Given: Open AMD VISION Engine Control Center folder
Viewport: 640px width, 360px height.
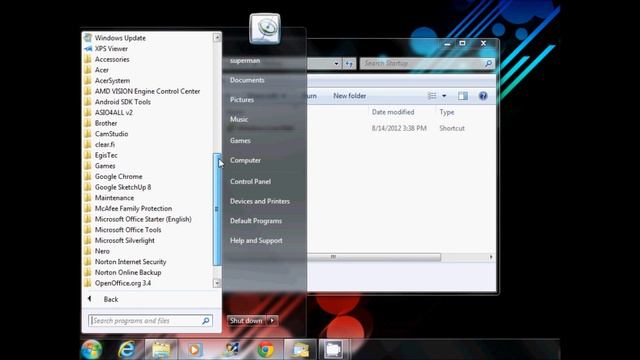Looking at the screenshot, I should (148, 91).
